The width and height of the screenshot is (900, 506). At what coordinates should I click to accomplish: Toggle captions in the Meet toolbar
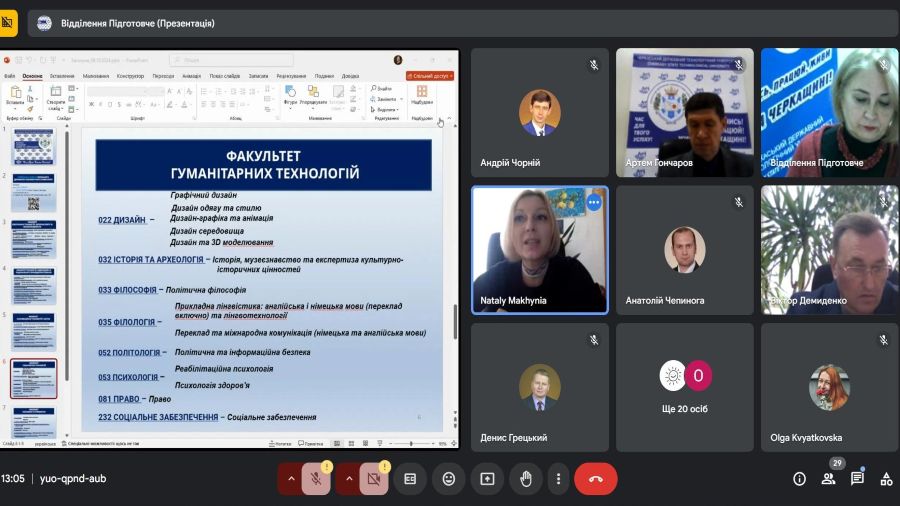pos(410,479)
